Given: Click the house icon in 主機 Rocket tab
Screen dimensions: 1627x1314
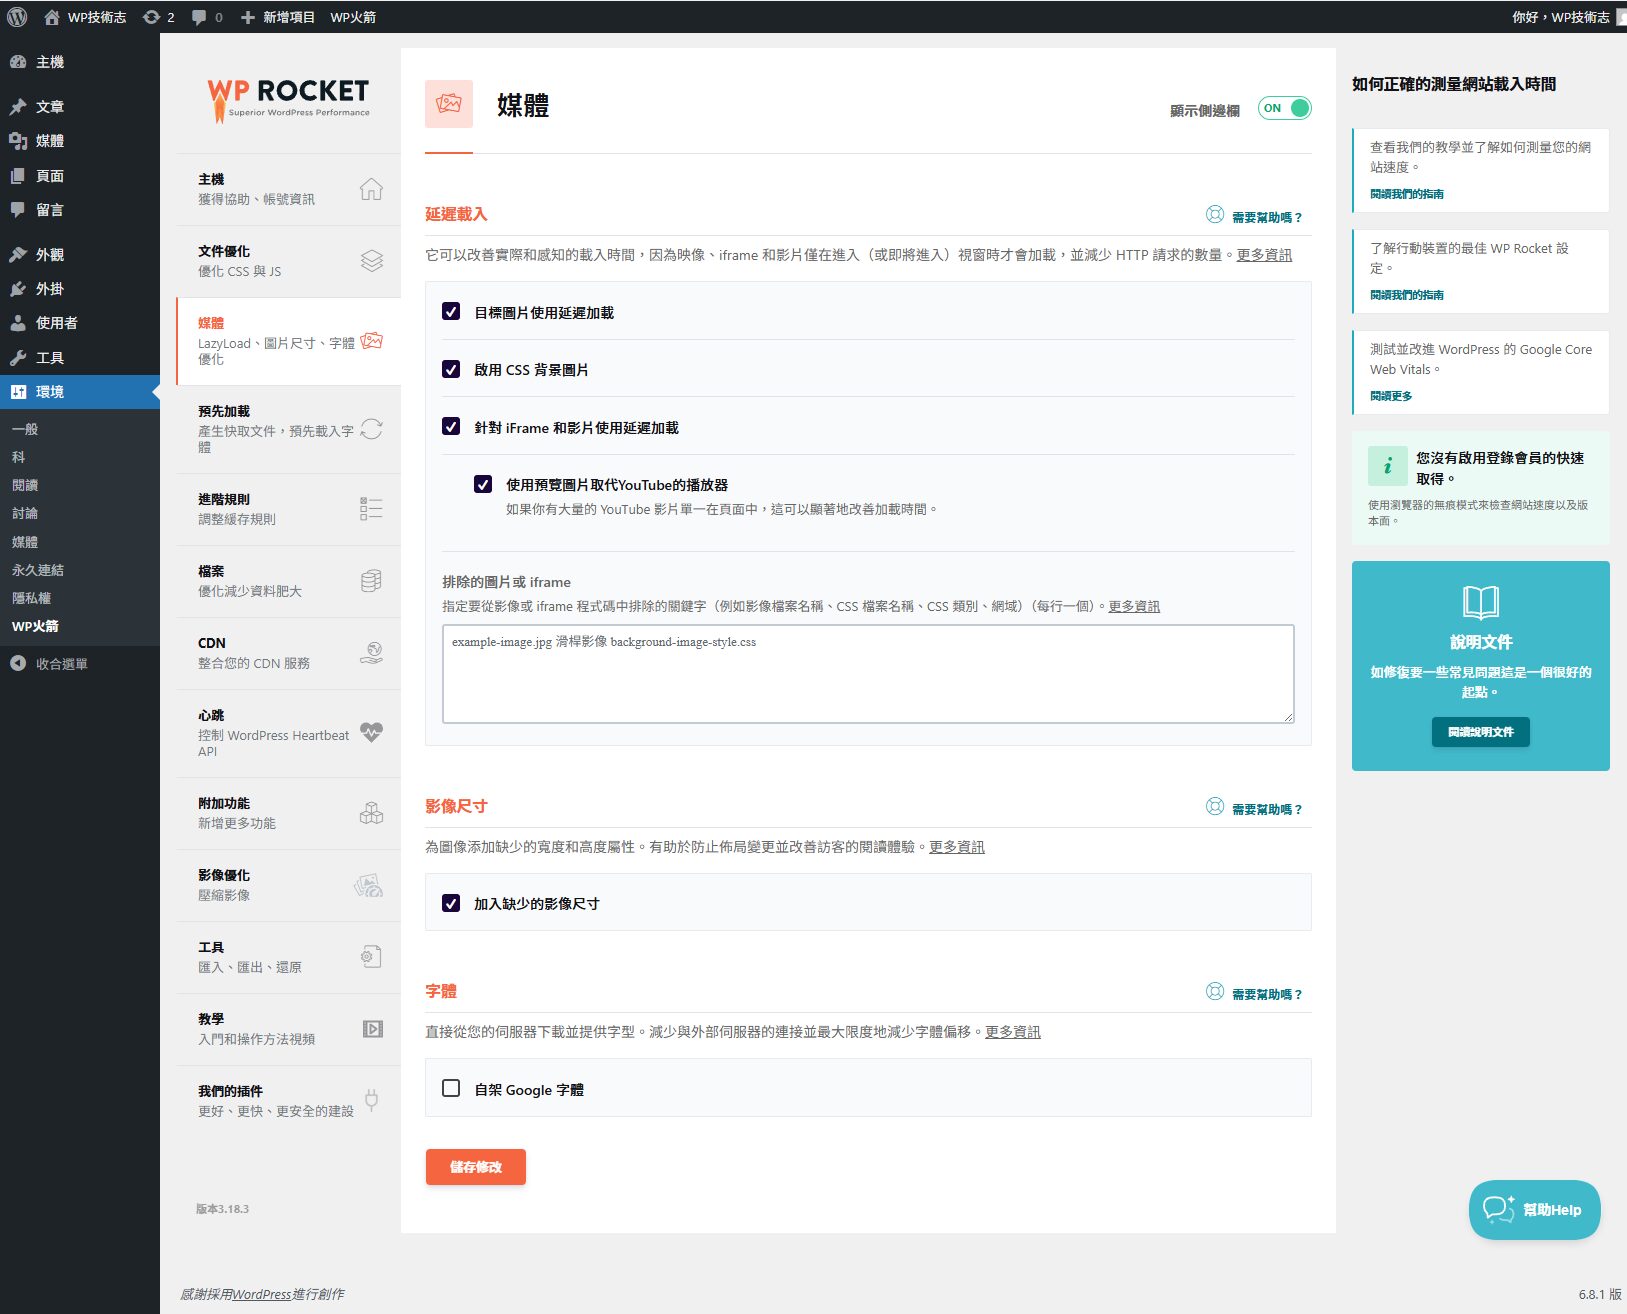Looking at the screenshot, I should 371,189.
